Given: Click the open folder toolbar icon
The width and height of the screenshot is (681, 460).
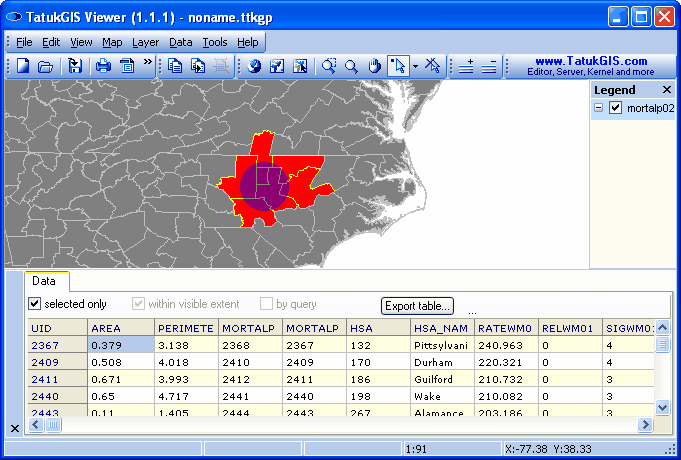Looking at the screenshot, I should pyautogui.click(x=45, y=66).
